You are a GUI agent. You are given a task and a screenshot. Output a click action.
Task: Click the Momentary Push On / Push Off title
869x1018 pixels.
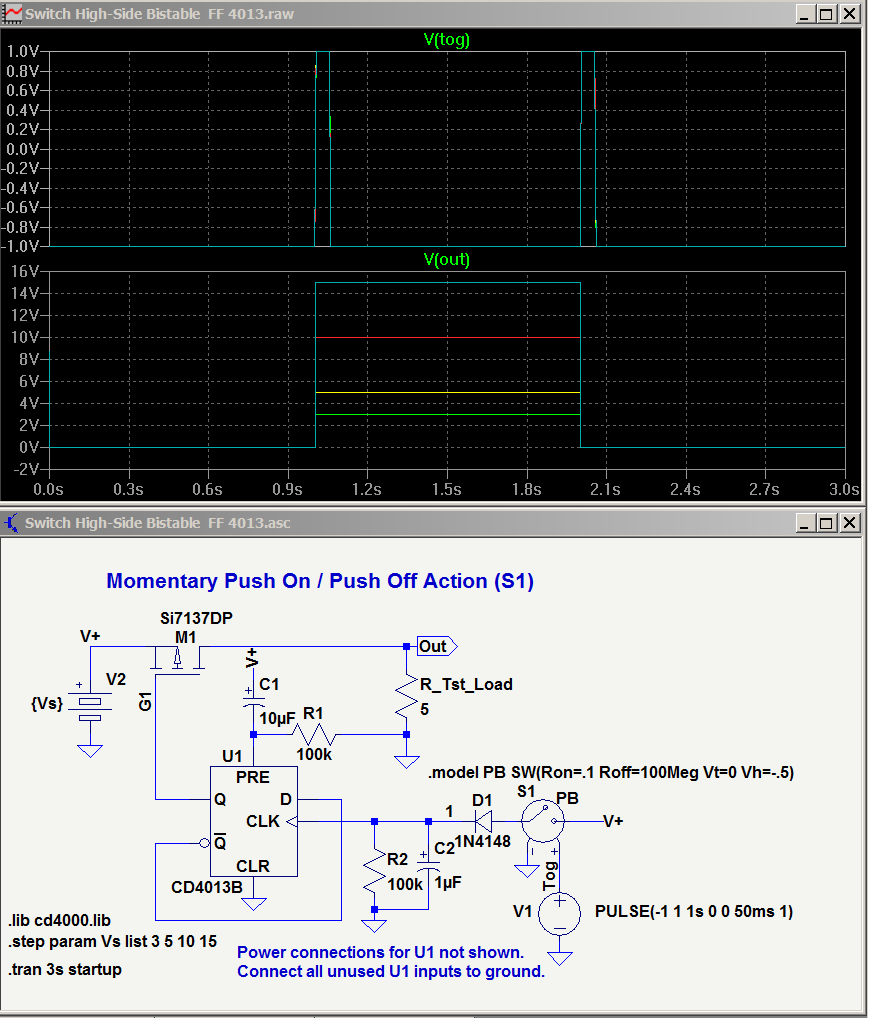320,580
